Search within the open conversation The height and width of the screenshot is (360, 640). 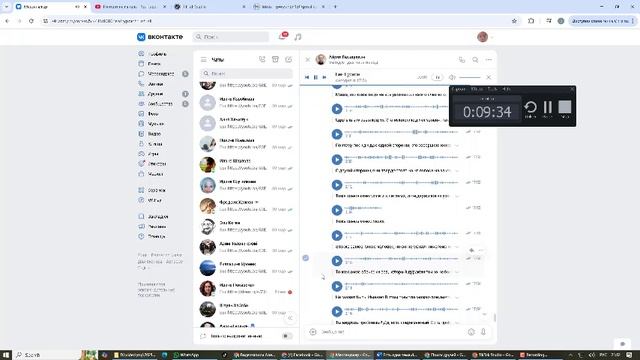(475, 60)
